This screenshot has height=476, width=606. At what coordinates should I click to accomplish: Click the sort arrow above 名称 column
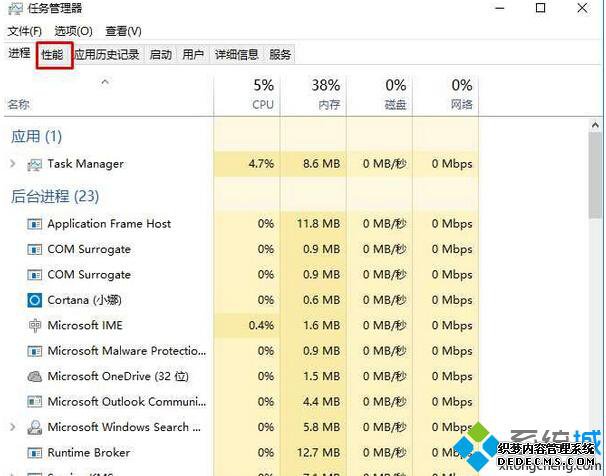[x=105, y=82]
